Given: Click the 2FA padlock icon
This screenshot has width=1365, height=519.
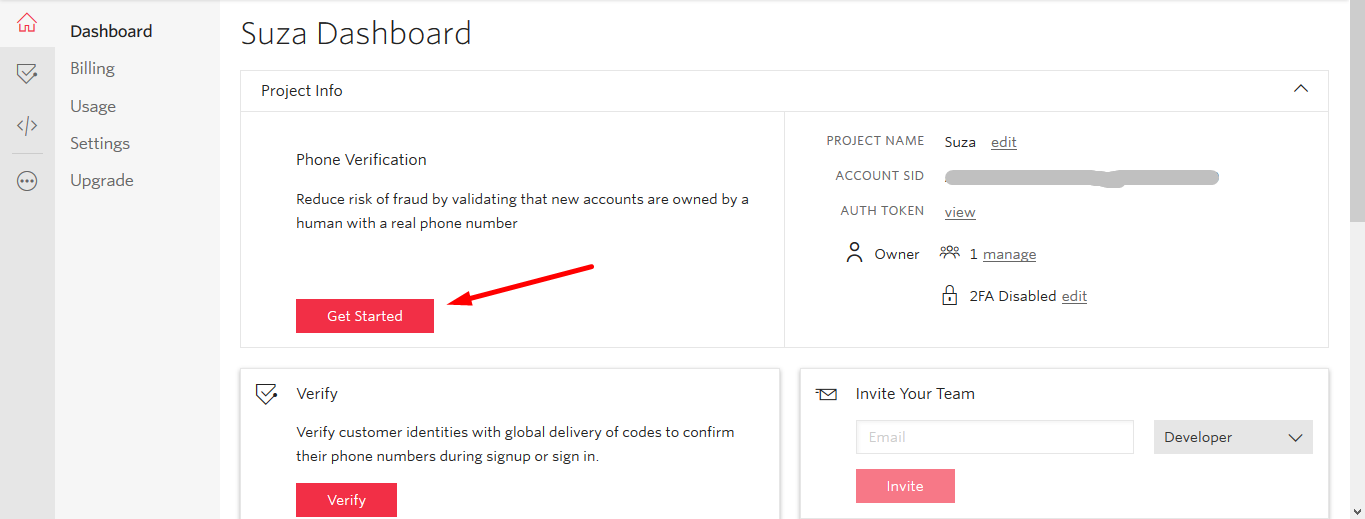Looking at the screenshot, I should [949, 296].
